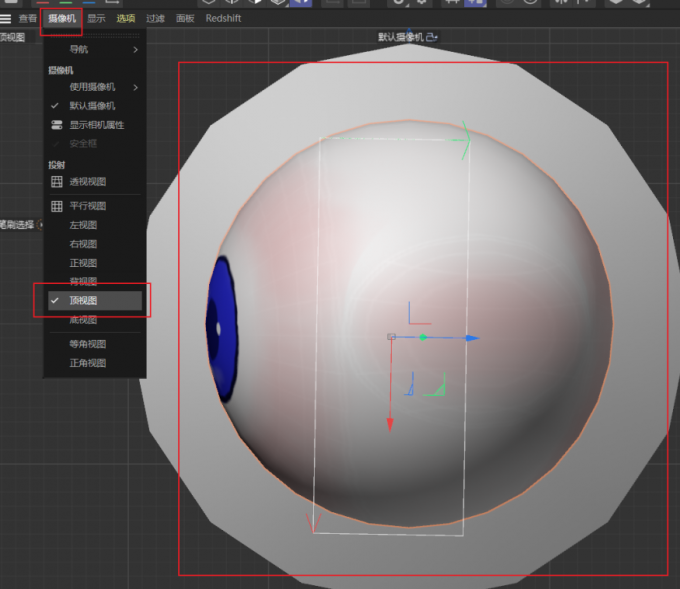Expand the 导航 submenu

click(95, 49)
